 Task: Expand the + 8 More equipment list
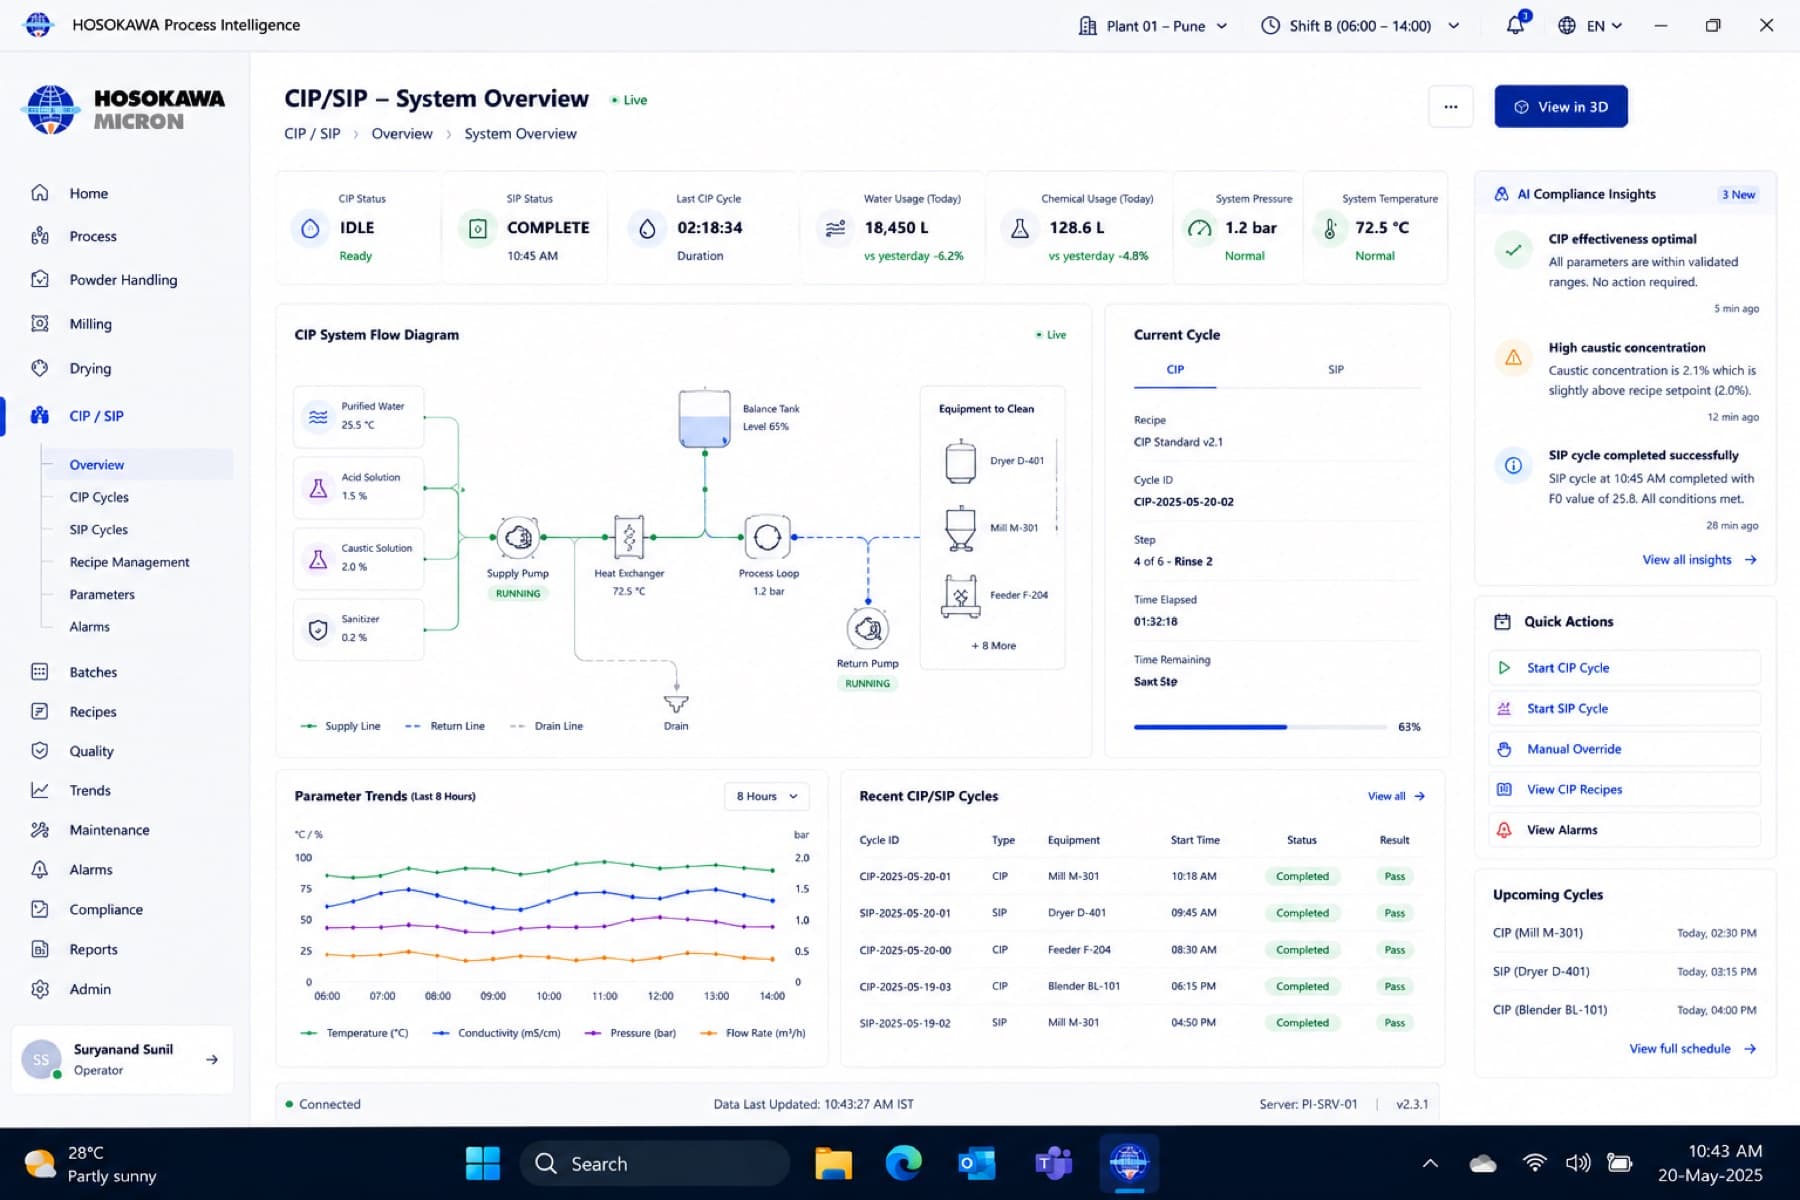coord(993,646)
